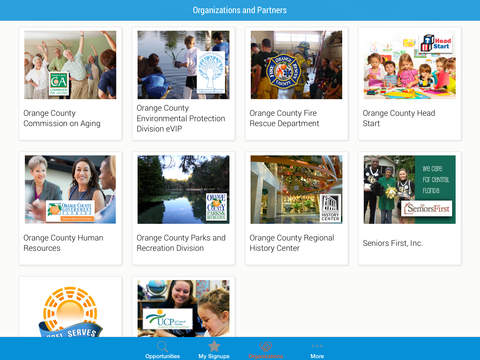
Task: Tap the Head Start logo badge
Action: [x=437, y=43]
